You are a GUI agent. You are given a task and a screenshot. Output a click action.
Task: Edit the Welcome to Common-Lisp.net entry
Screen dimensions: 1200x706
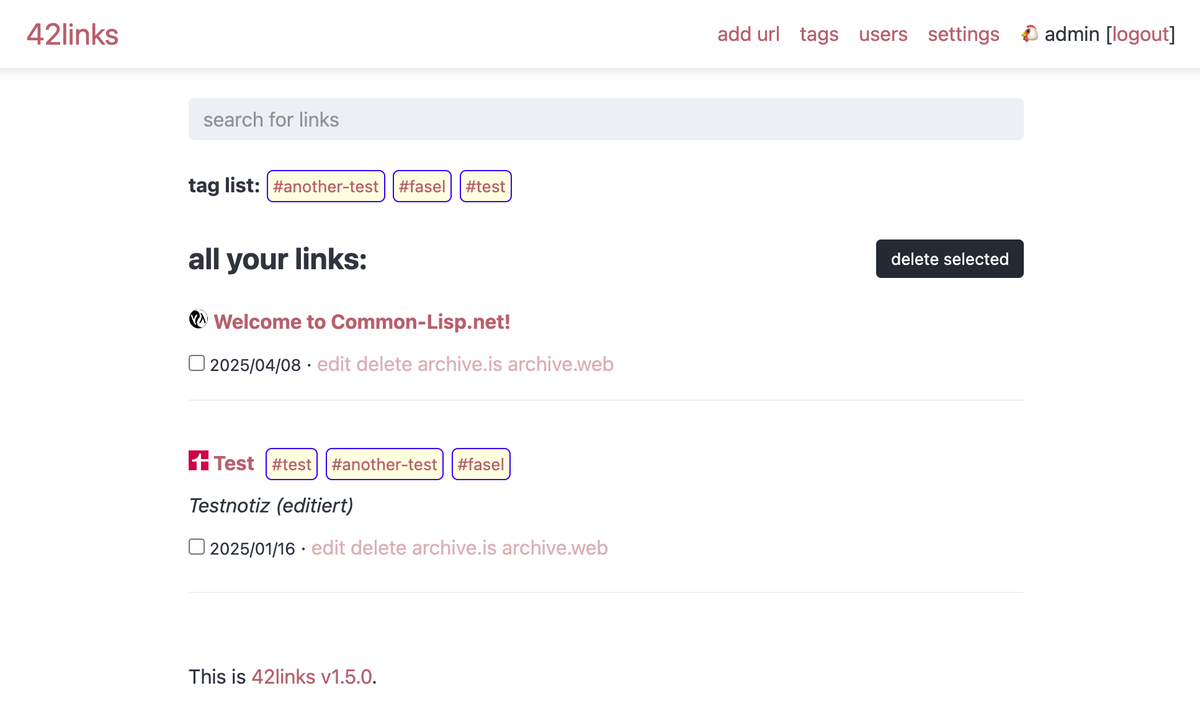[x=334, y=364]
